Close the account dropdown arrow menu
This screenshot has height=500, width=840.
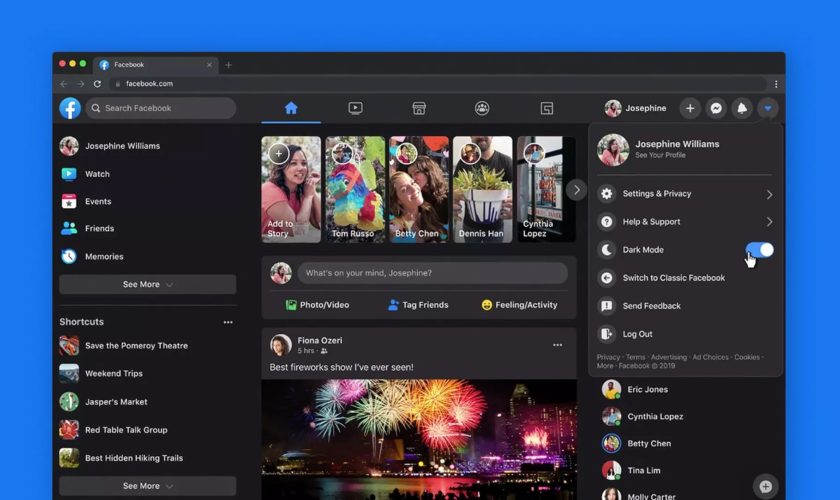pyautogui.click(x=767, y=108)
